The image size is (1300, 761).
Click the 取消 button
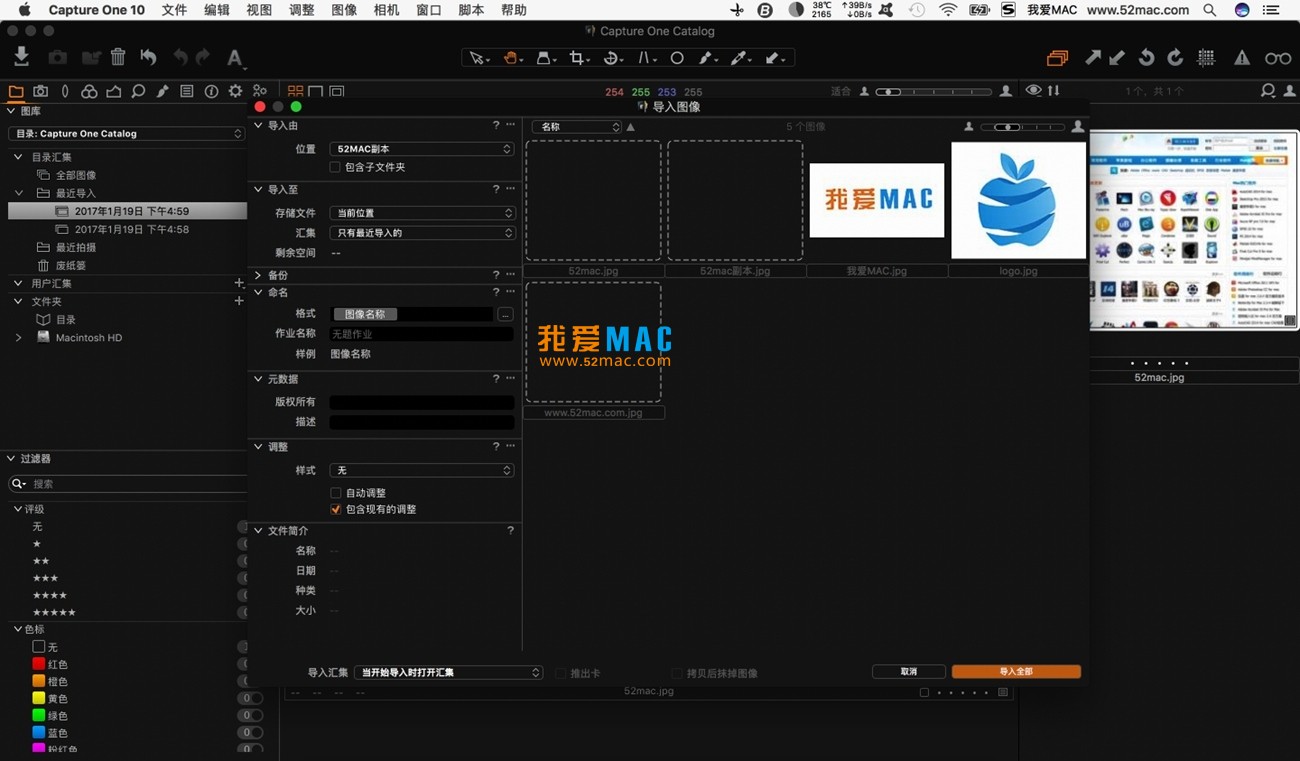[908, 672]
